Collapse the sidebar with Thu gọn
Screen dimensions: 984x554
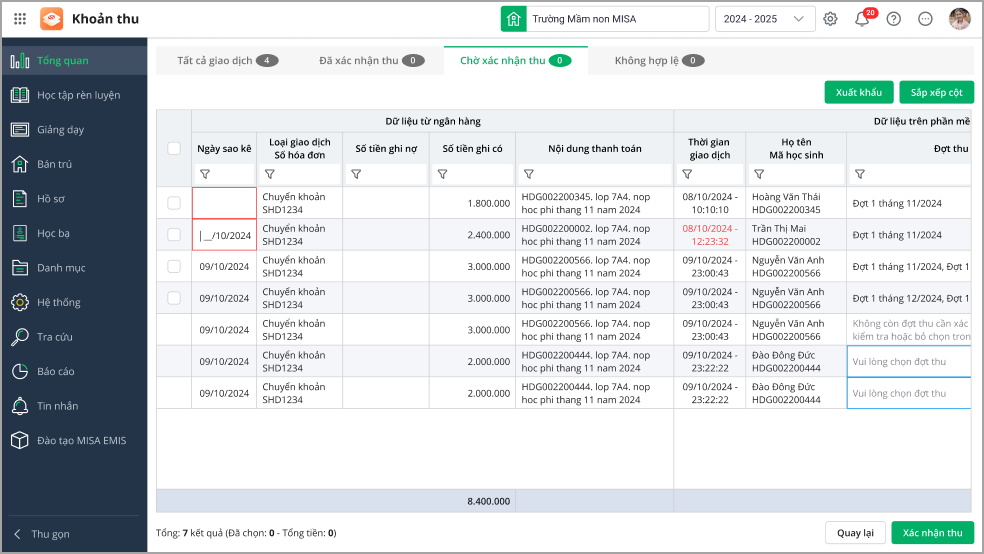click(x=50, y=534)
